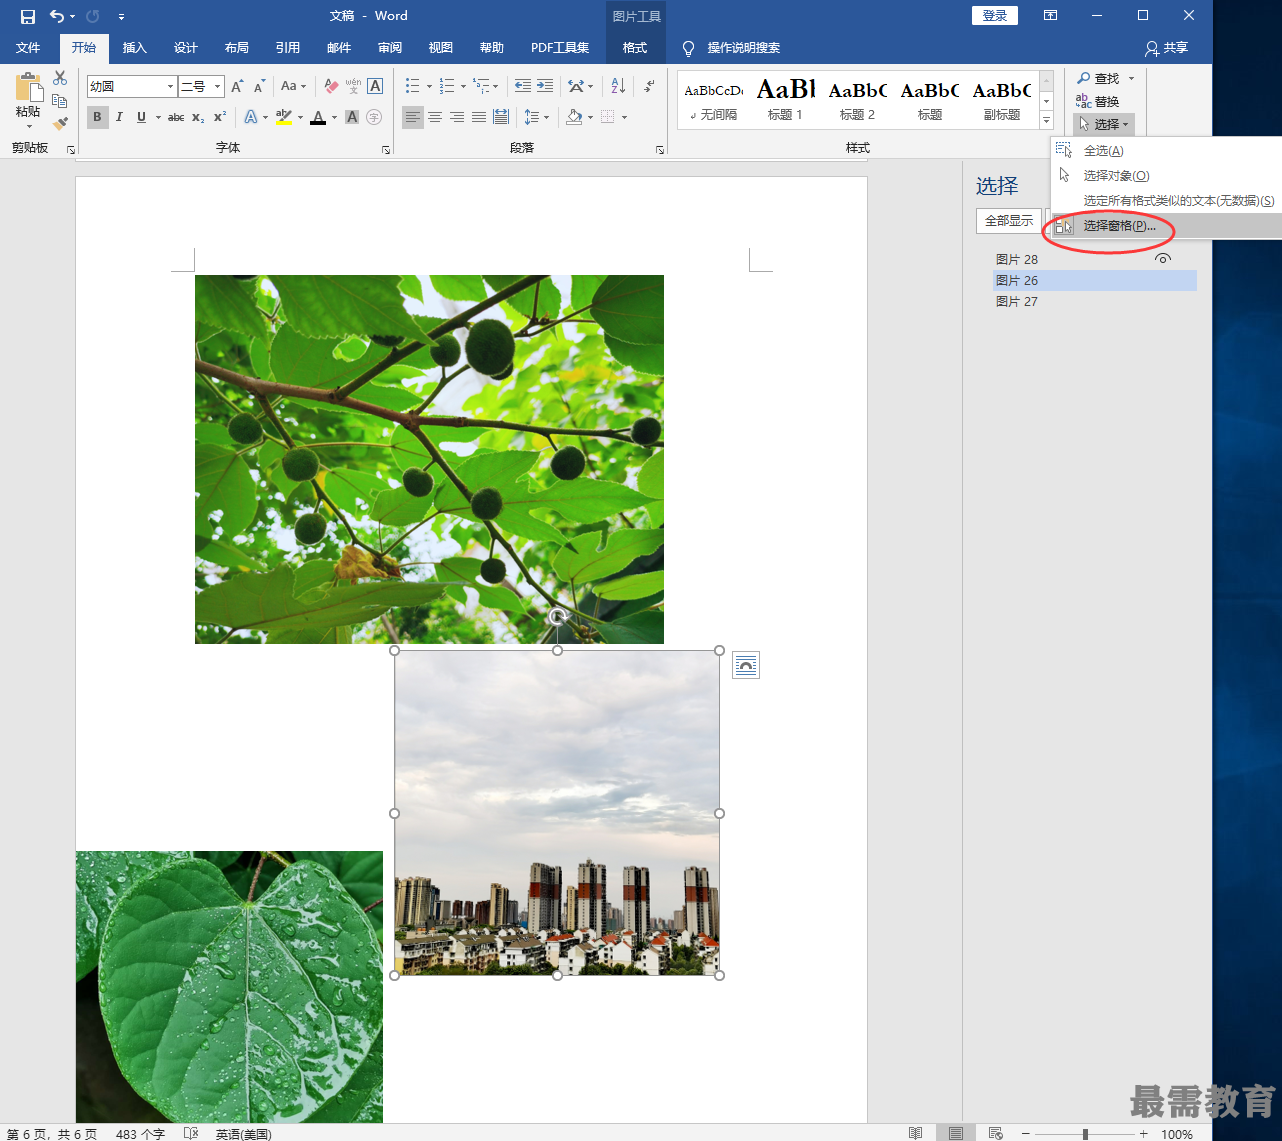Apply 标题 1 style

coord(785,100)
